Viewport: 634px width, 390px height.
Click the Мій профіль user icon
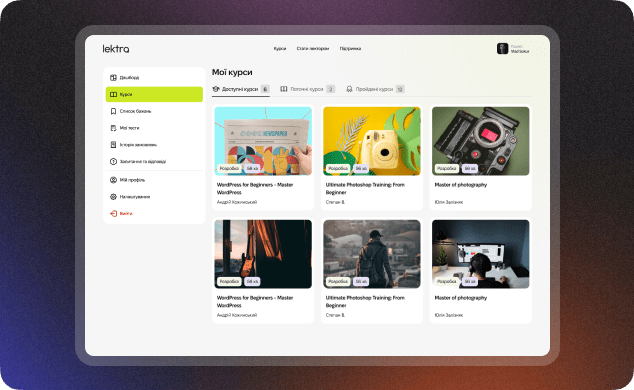(x=113, y=180)
